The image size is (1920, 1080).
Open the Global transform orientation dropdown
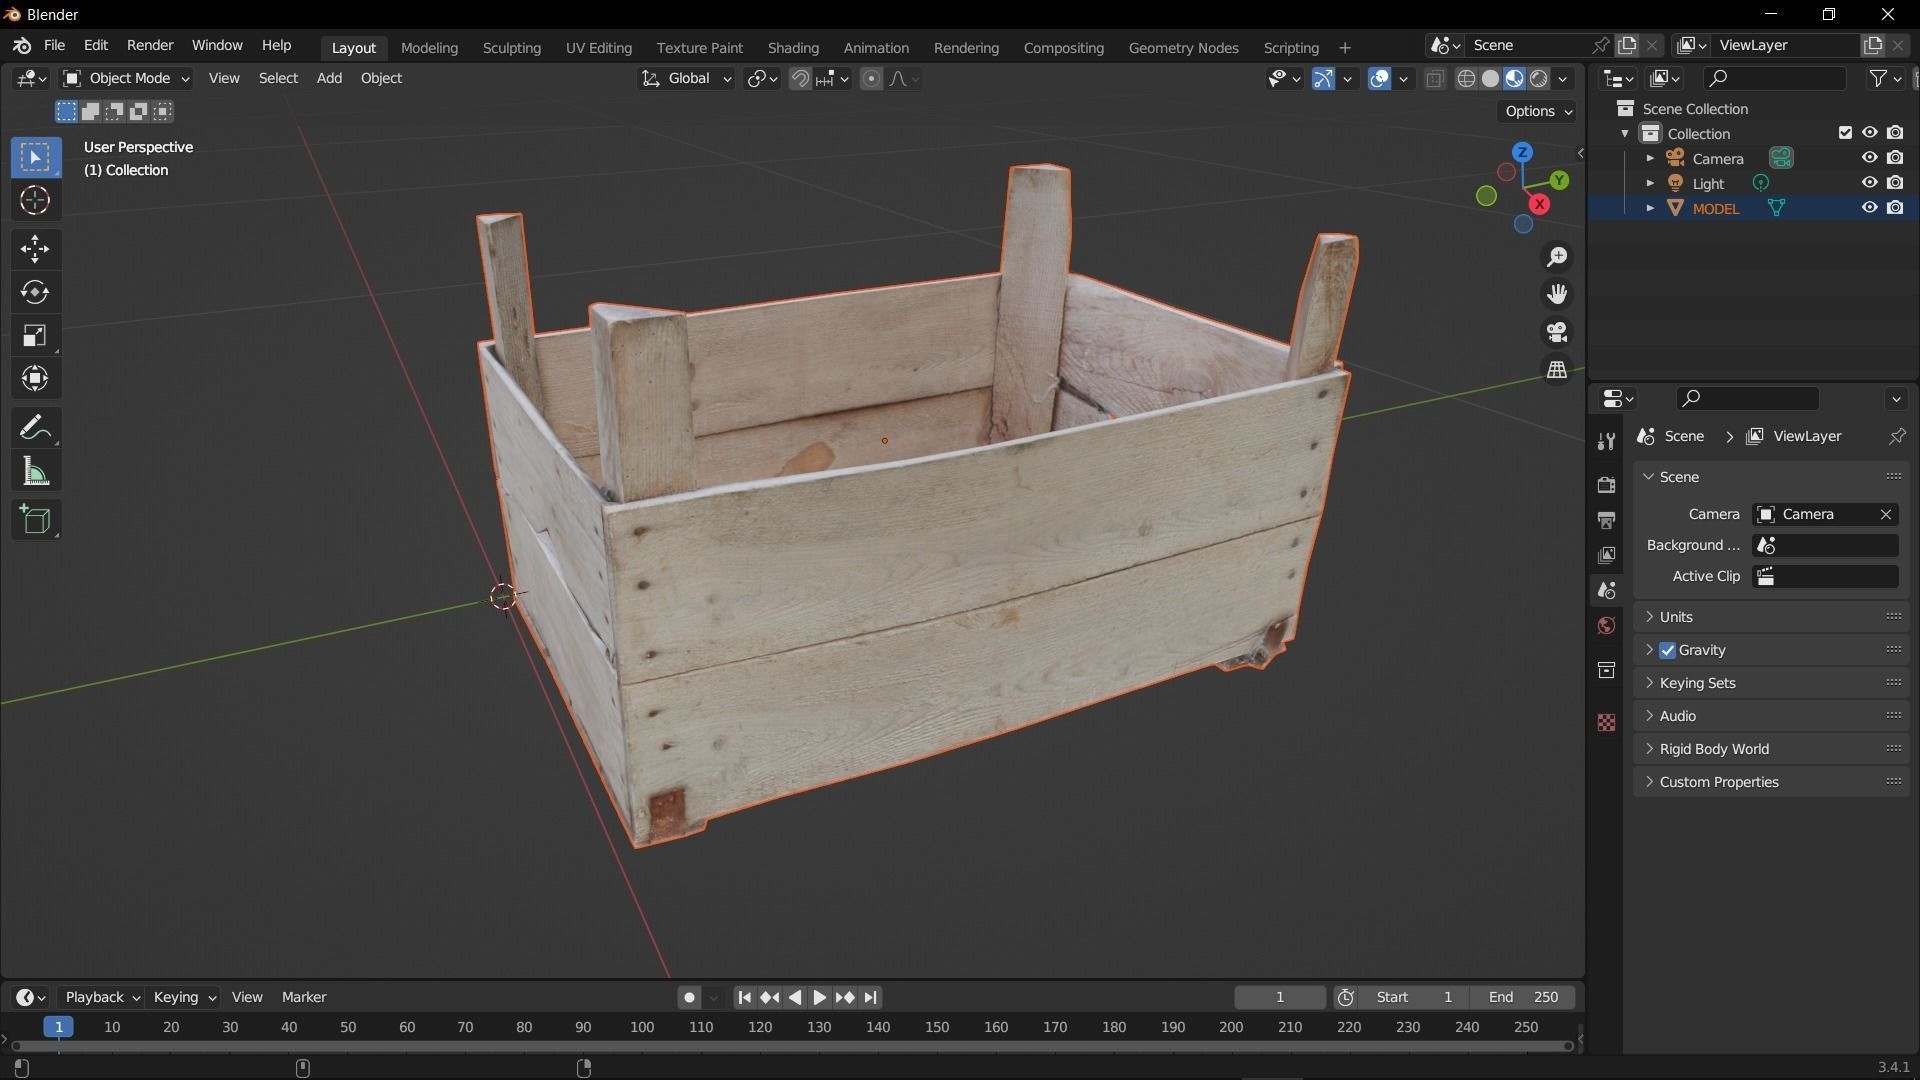click(686, 79)
